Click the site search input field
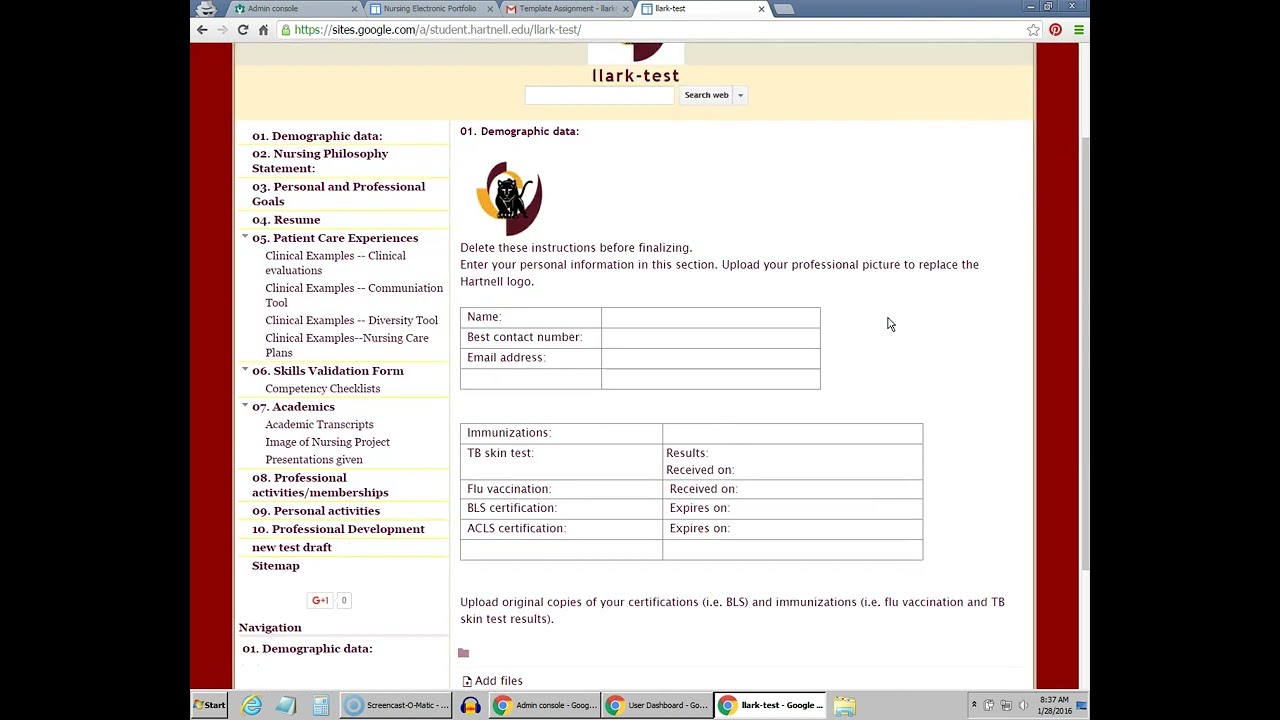The width and height of the screenshot is (1280, 720). (599, 95)
